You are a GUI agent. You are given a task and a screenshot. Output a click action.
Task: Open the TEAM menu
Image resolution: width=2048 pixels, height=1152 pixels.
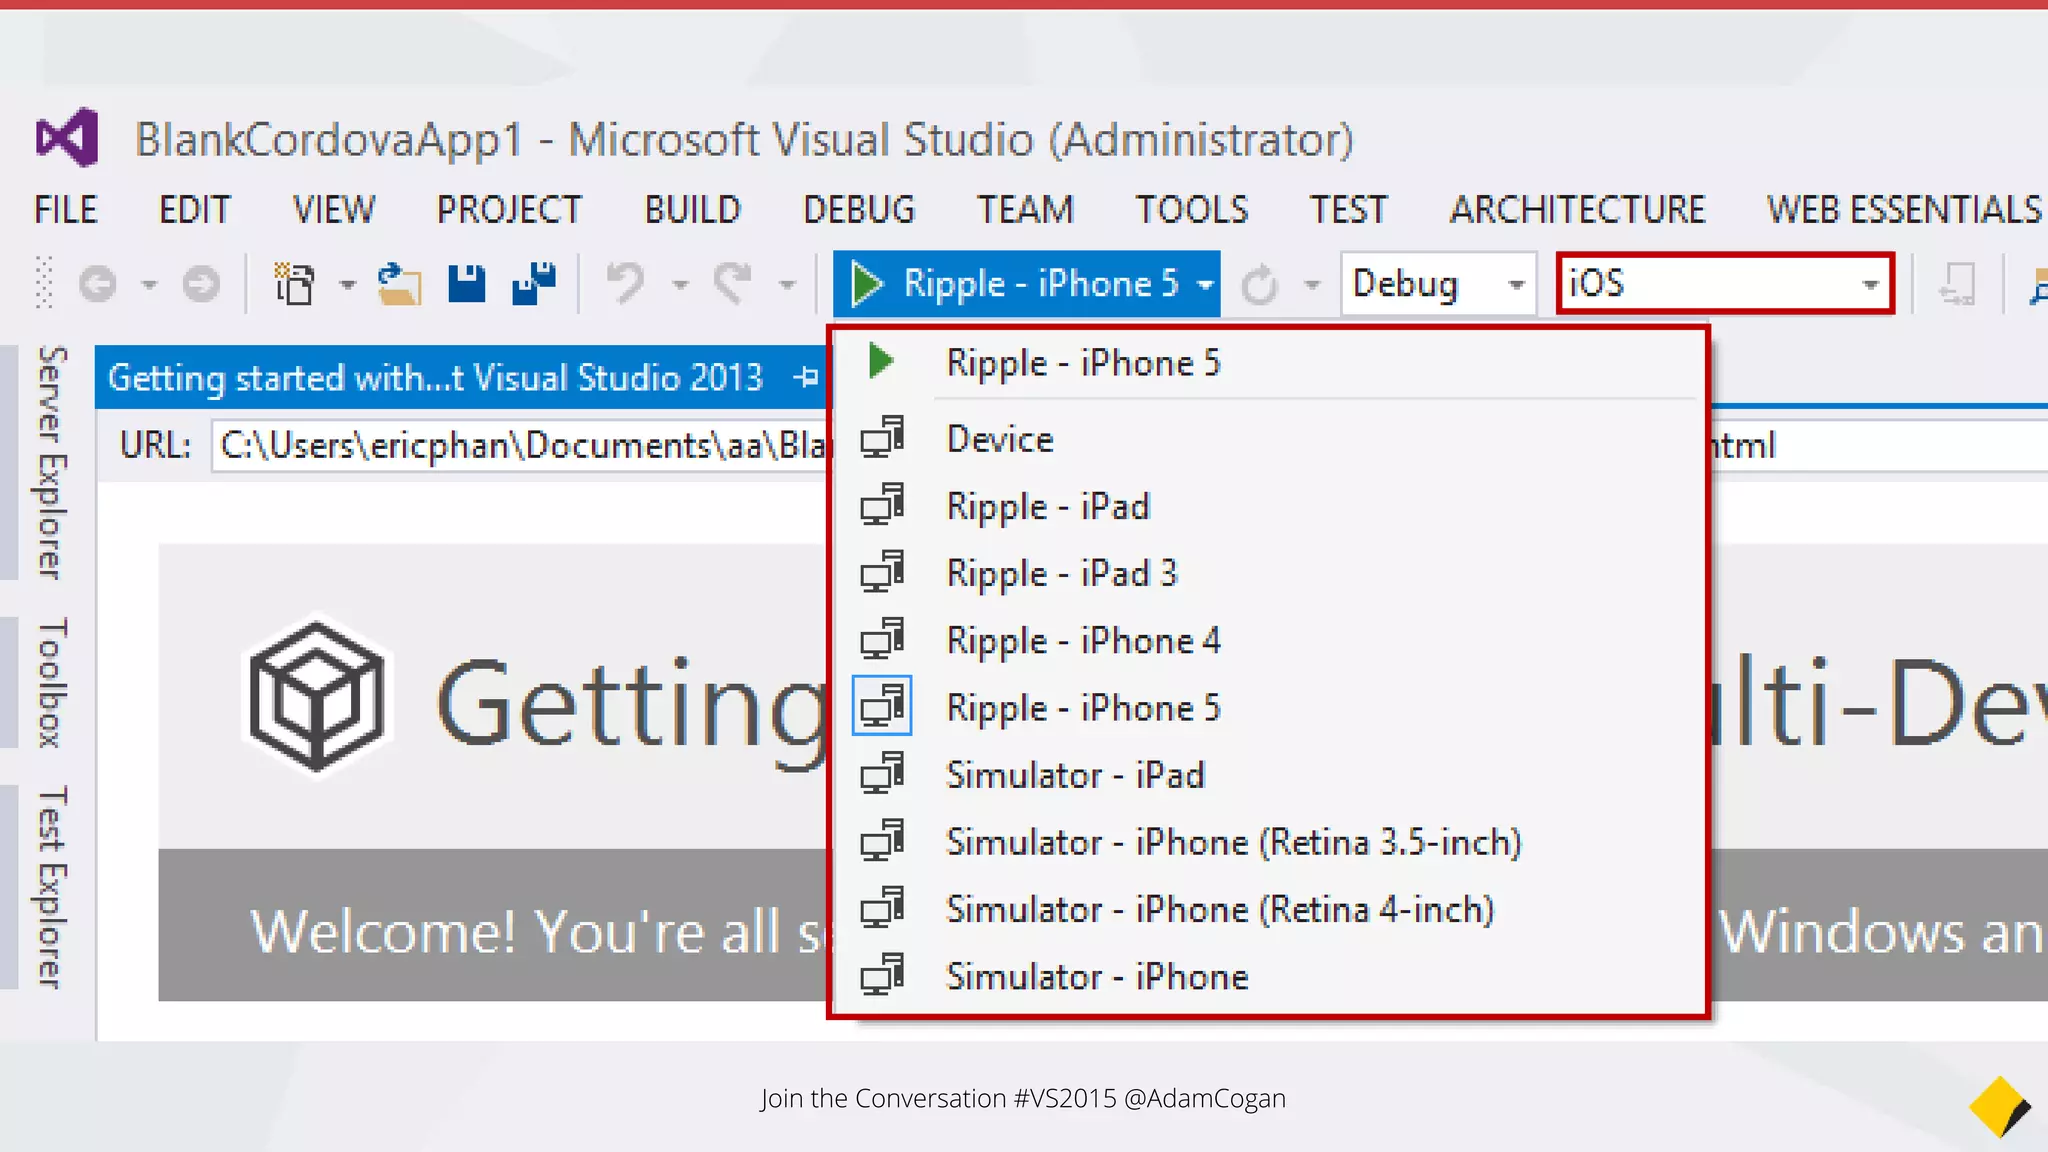click(1025, 209)
